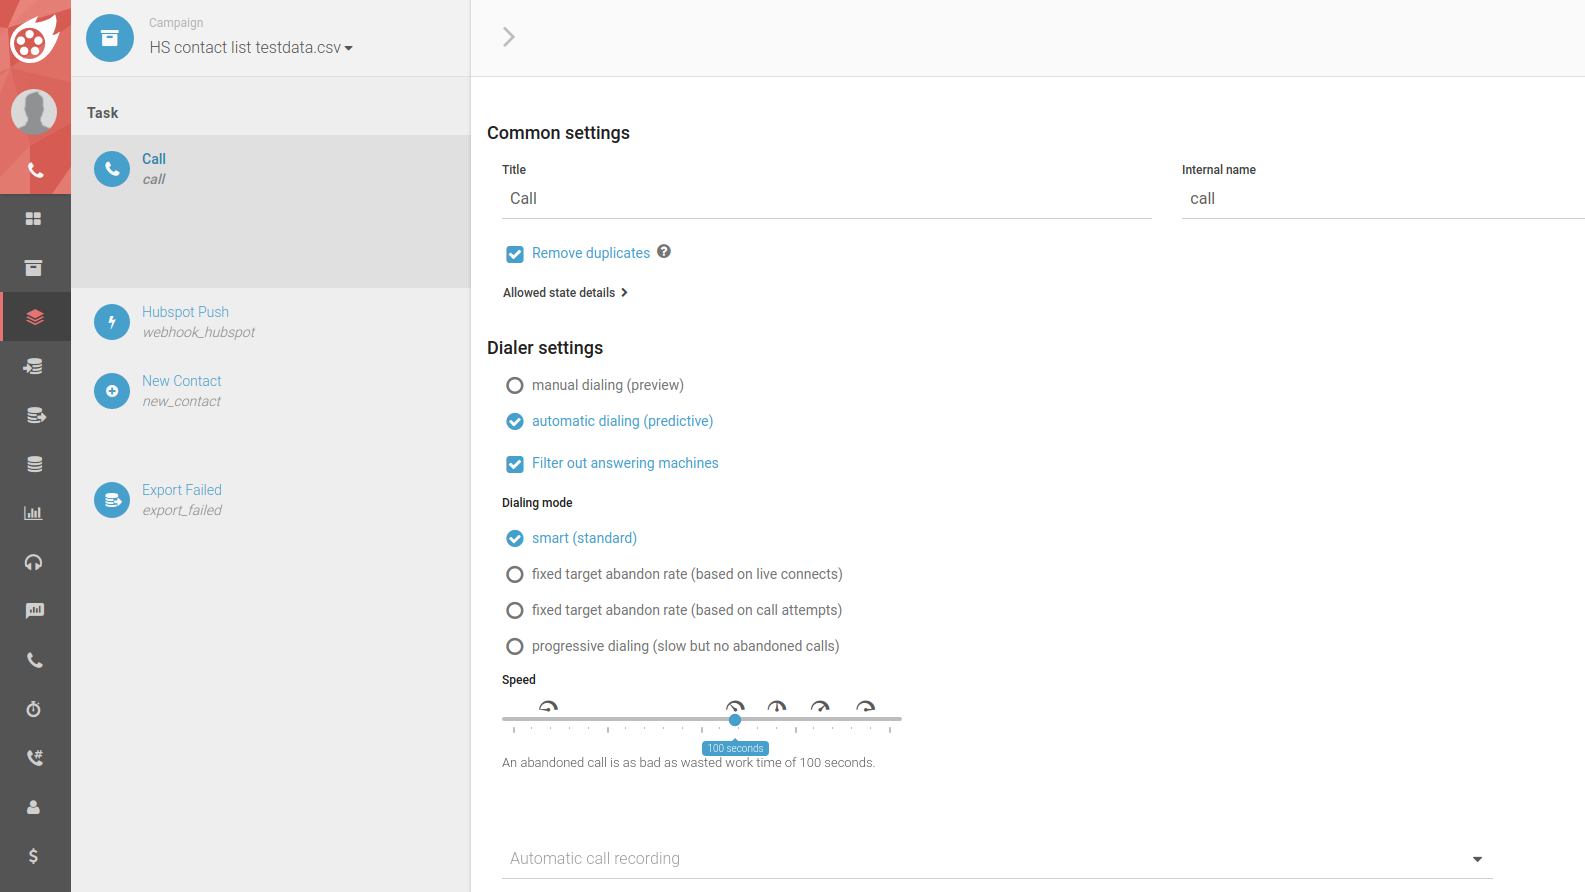Select the Hubspot Push task
Image resolution: width=1585 pixels, height=892 pixels.
[x=185, y=312]
